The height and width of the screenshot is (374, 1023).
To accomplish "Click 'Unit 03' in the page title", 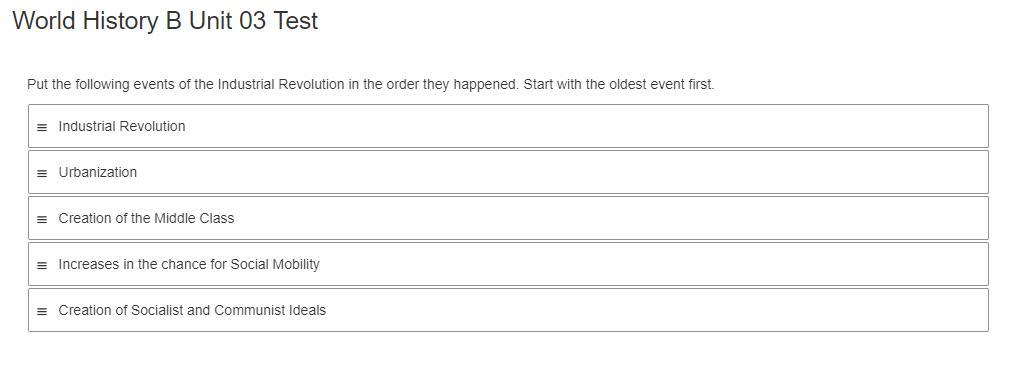I will [x=228, y=21].
